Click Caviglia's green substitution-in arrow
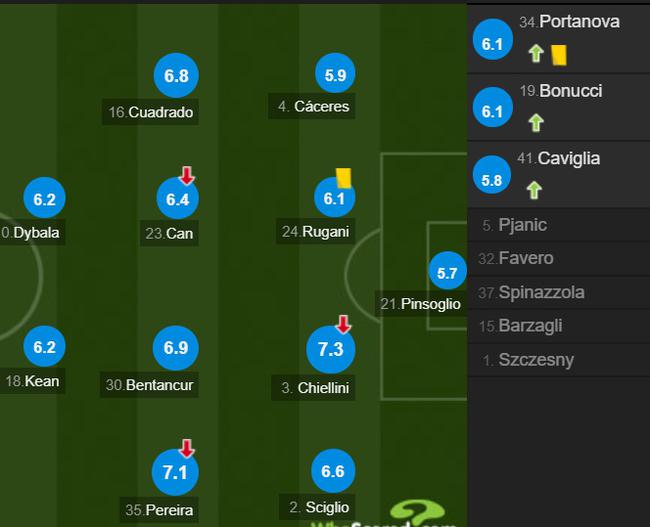This screenshot has width=650, height=527. [534, 190]
